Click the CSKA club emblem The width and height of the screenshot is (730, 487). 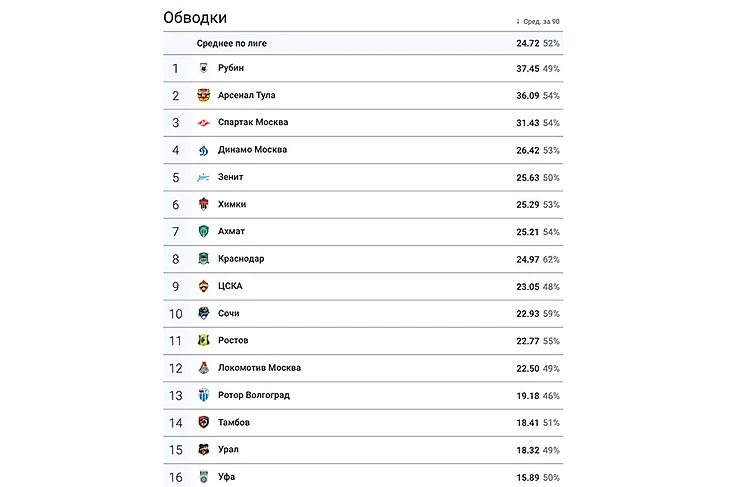pos(203,286)
